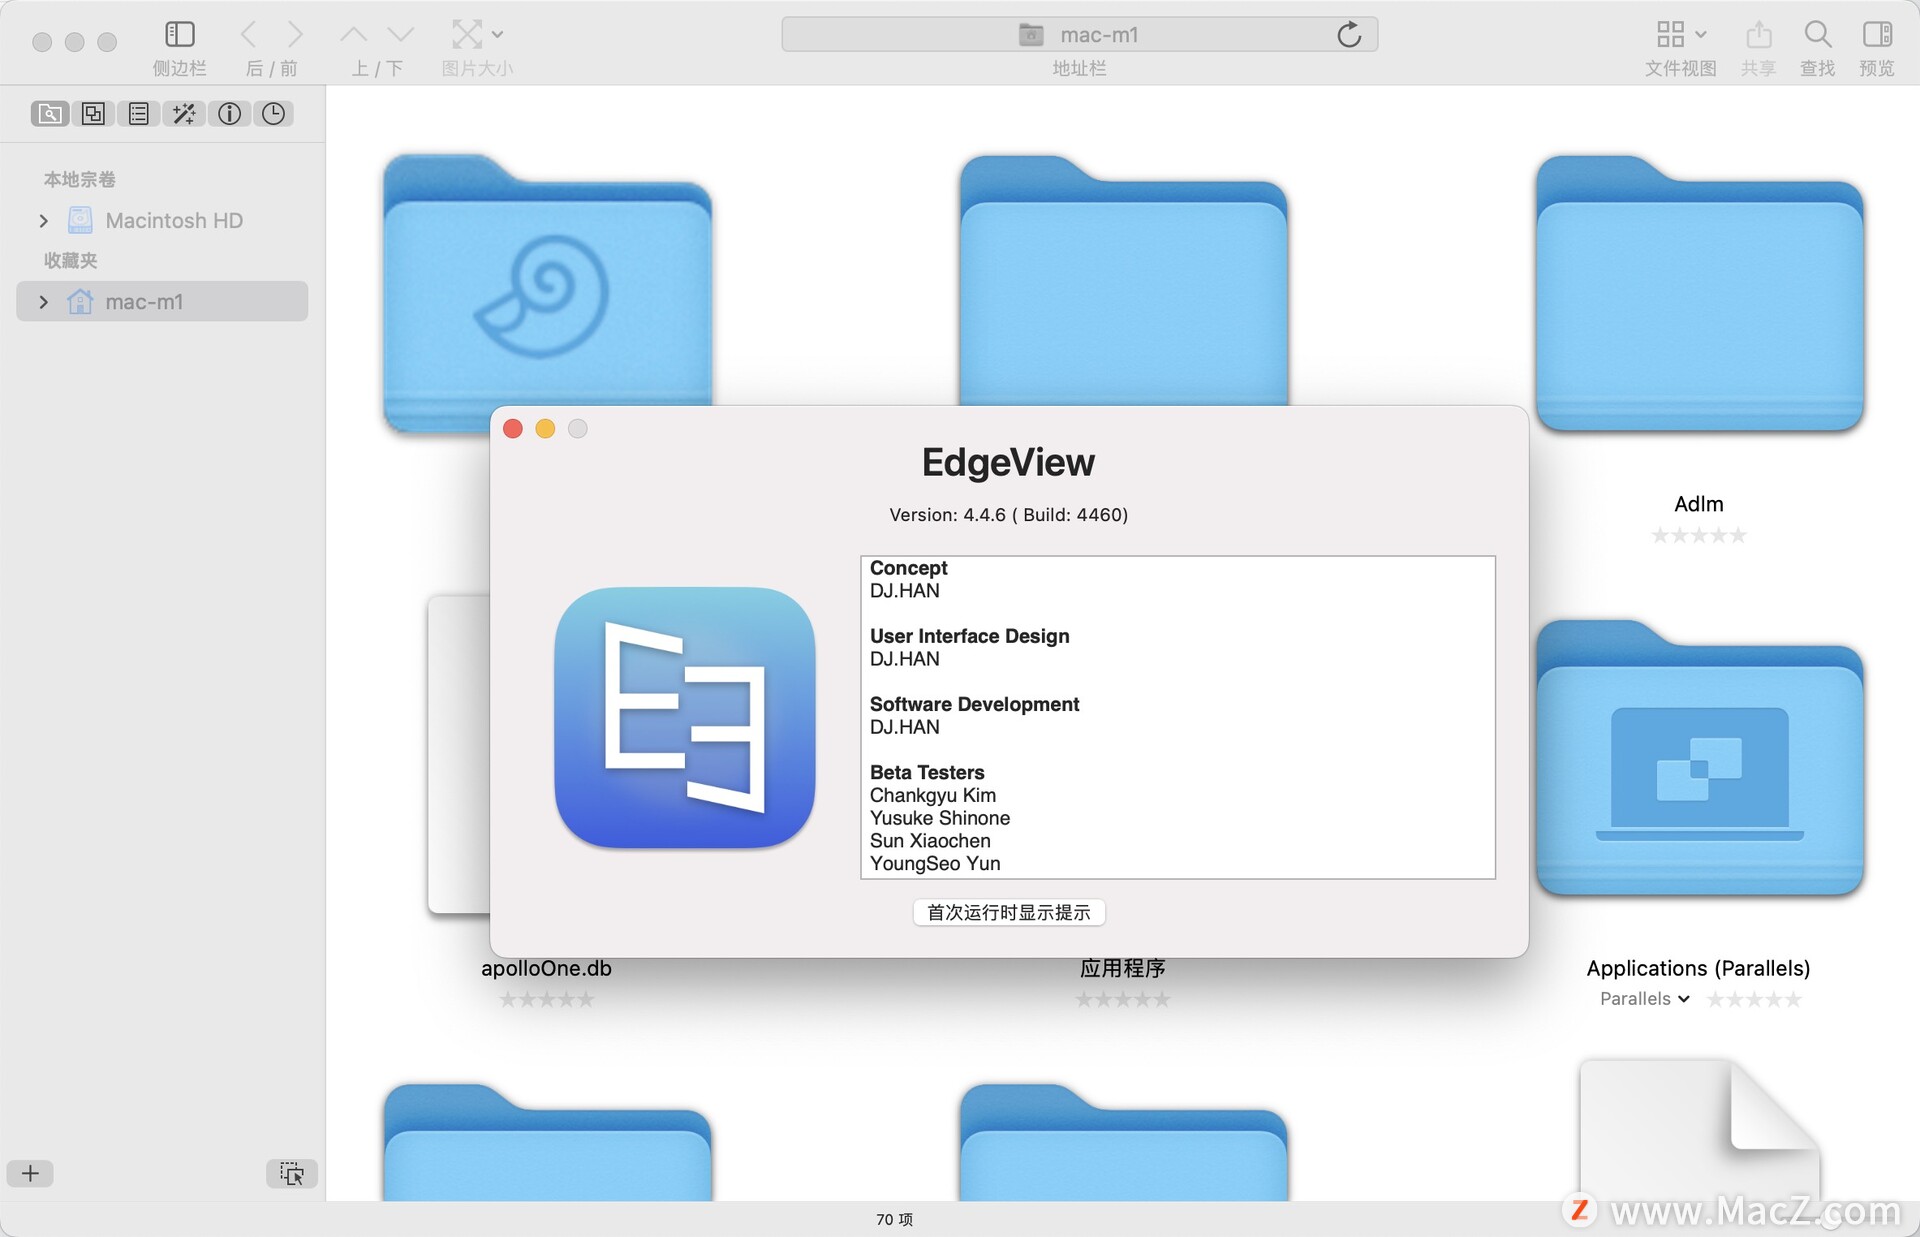Toggle the sidebar with the 侧边栏 icon

coord(180,34)
